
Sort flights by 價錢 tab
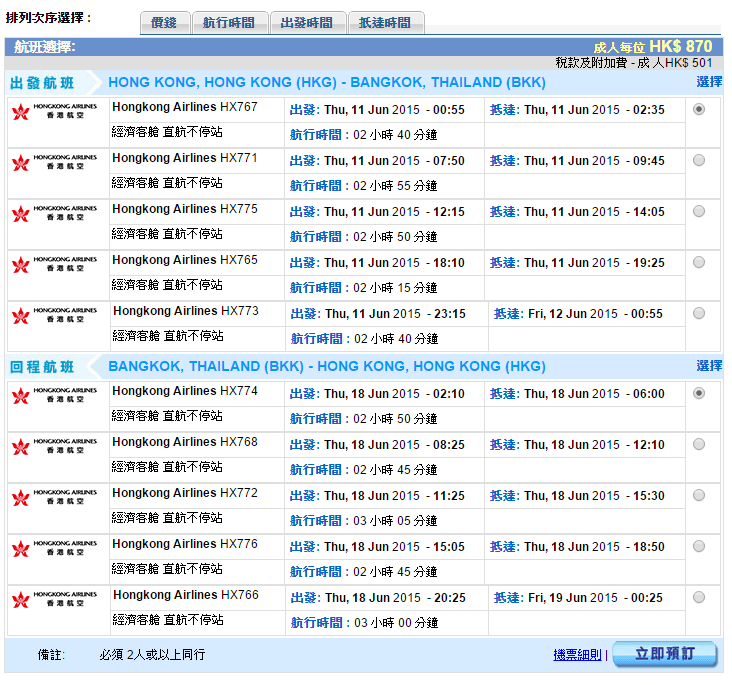(x=164, y=23)
